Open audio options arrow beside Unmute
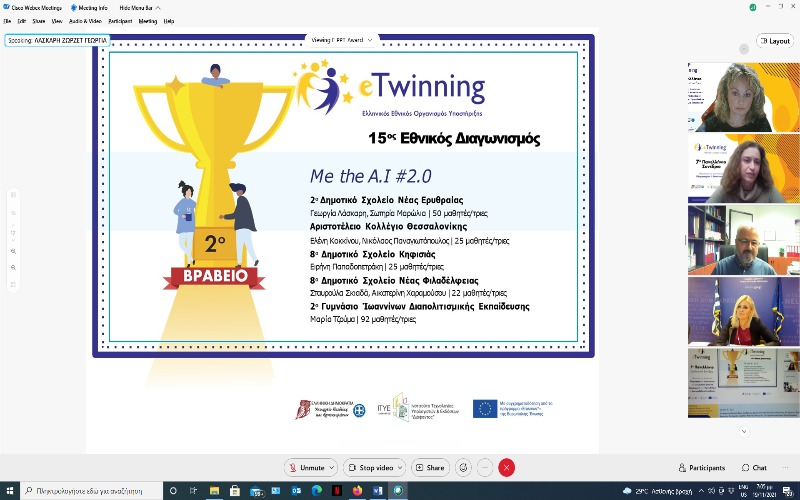Image resolution: width=800 pixels, height=500 pixels. (332, 467)
